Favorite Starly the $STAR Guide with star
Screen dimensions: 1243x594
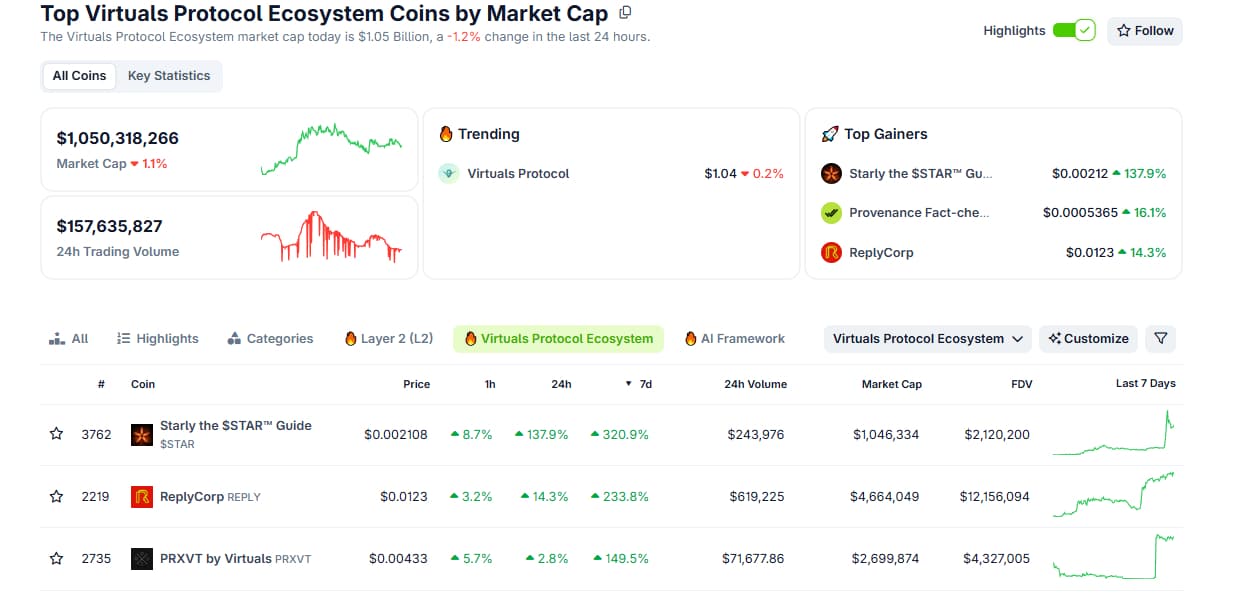57,434
